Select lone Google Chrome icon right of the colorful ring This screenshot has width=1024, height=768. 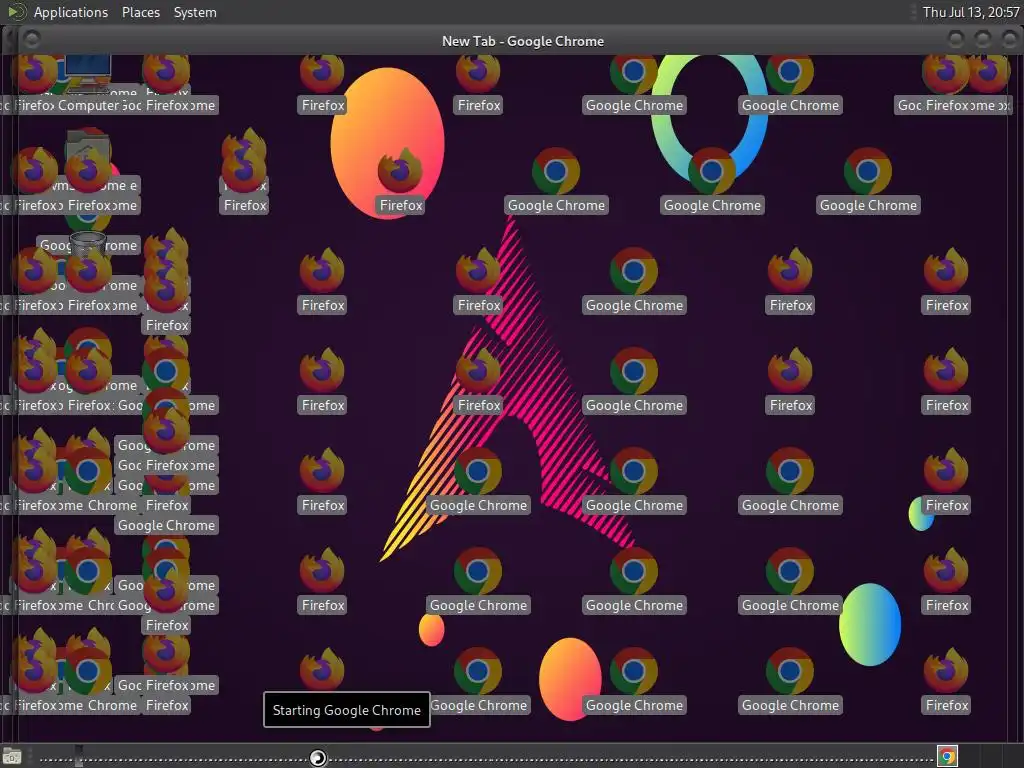pyautogui.click(x=868, y=171)
